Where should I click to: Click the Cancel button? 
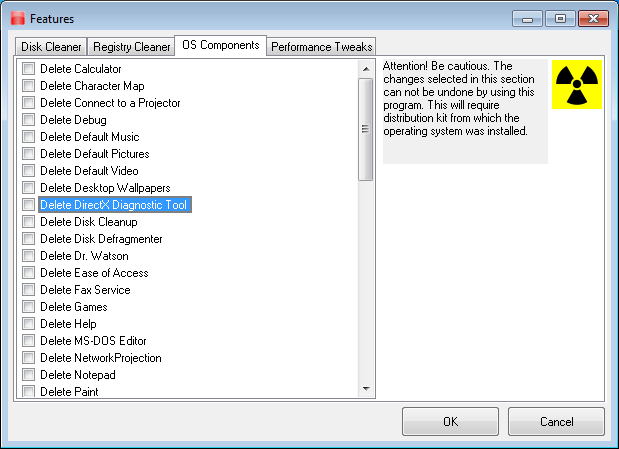(556, 422)
